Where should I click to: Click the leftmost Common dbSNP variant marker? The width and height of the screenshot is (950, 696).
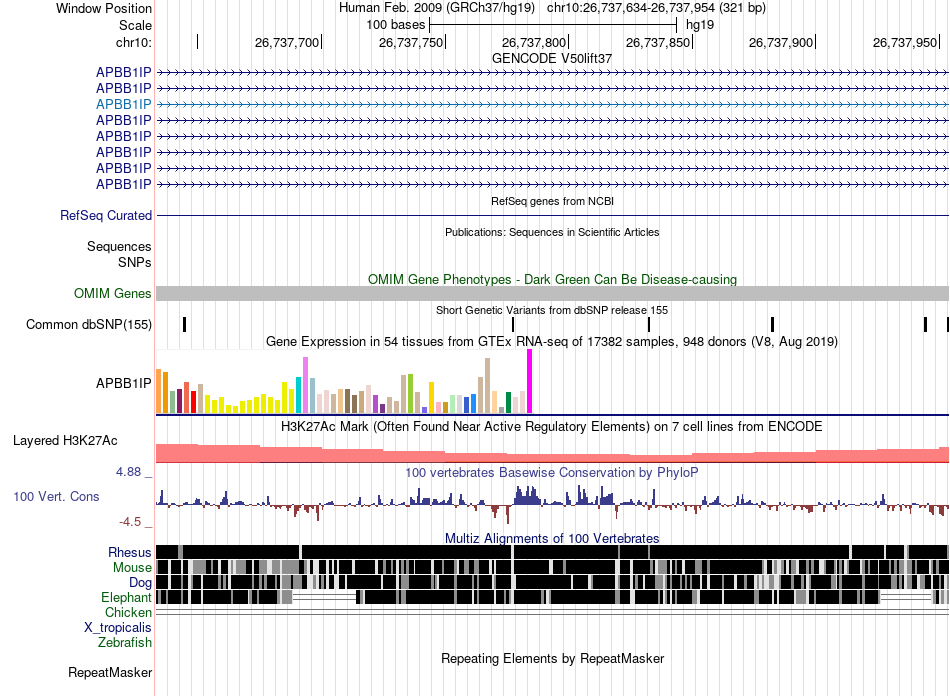tap(185, 325)
